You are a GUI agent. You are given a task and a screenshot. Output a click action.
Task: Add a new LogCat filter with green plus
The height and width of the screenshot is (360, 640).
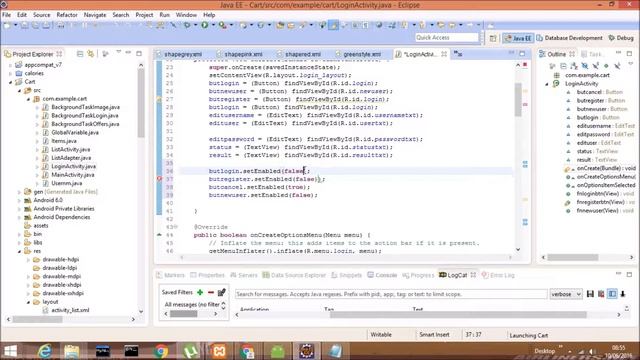pos(200,292)
